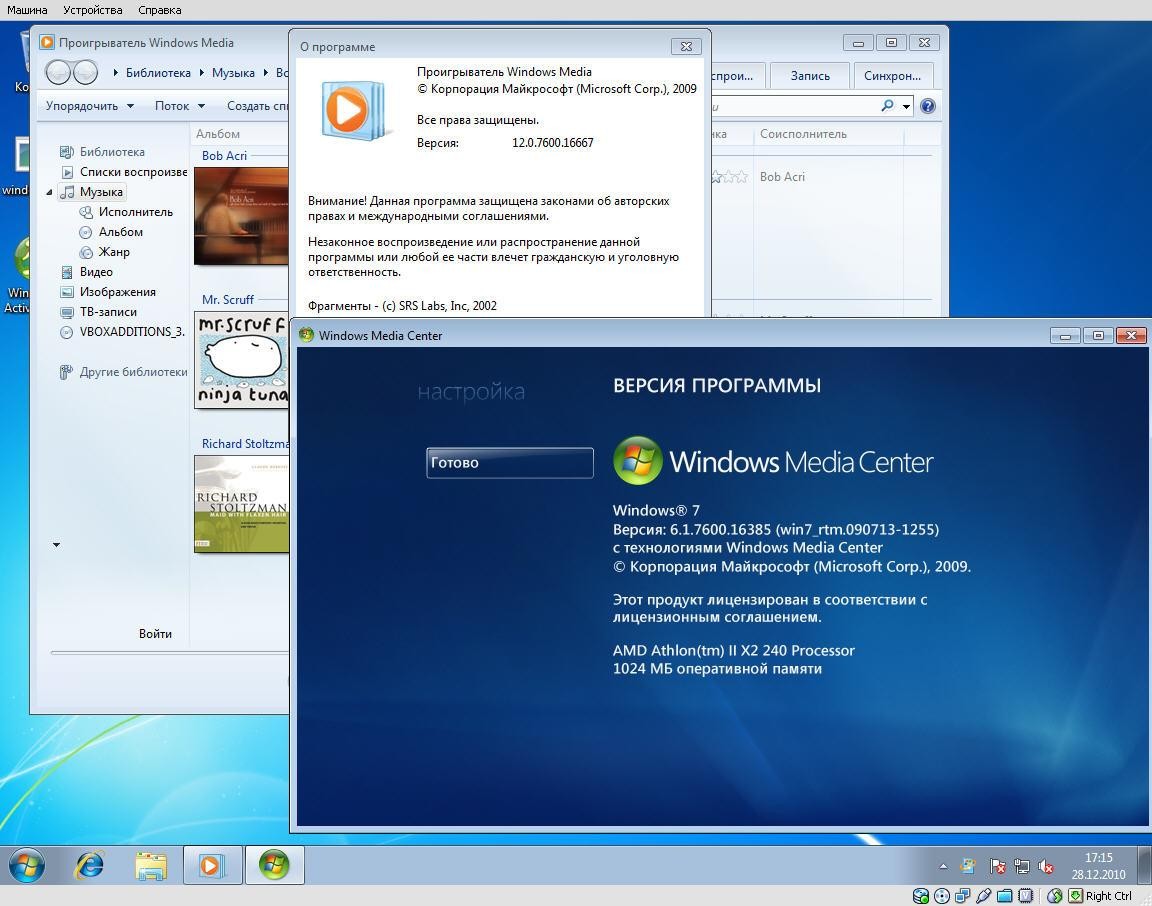Open the Action Center flag icon

click(x=997, y=866)
